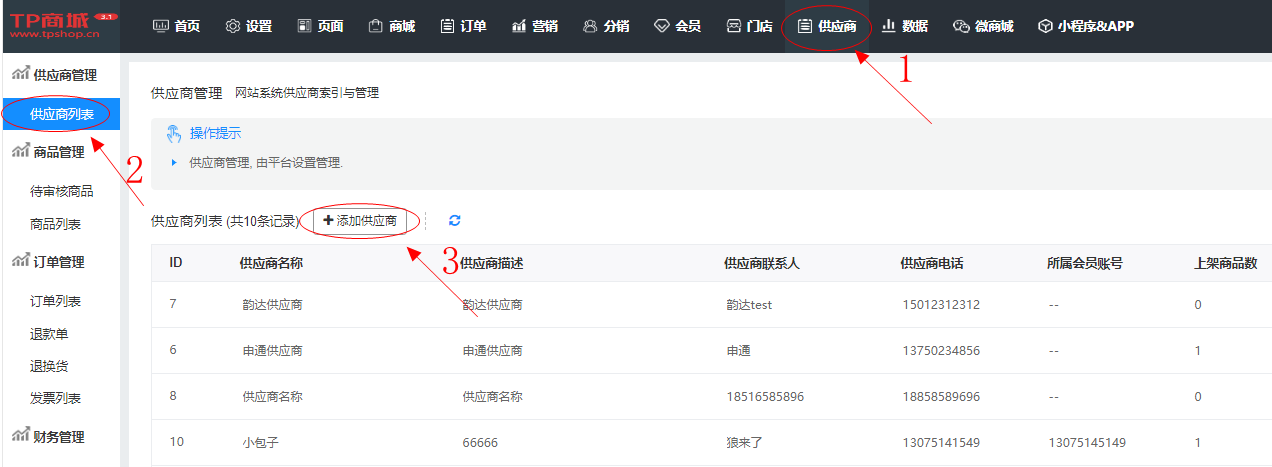This screenshot has width=1272, height=467.
Task: Click the hand icon next to 操作提示
Action: click(x=174, y=133)
